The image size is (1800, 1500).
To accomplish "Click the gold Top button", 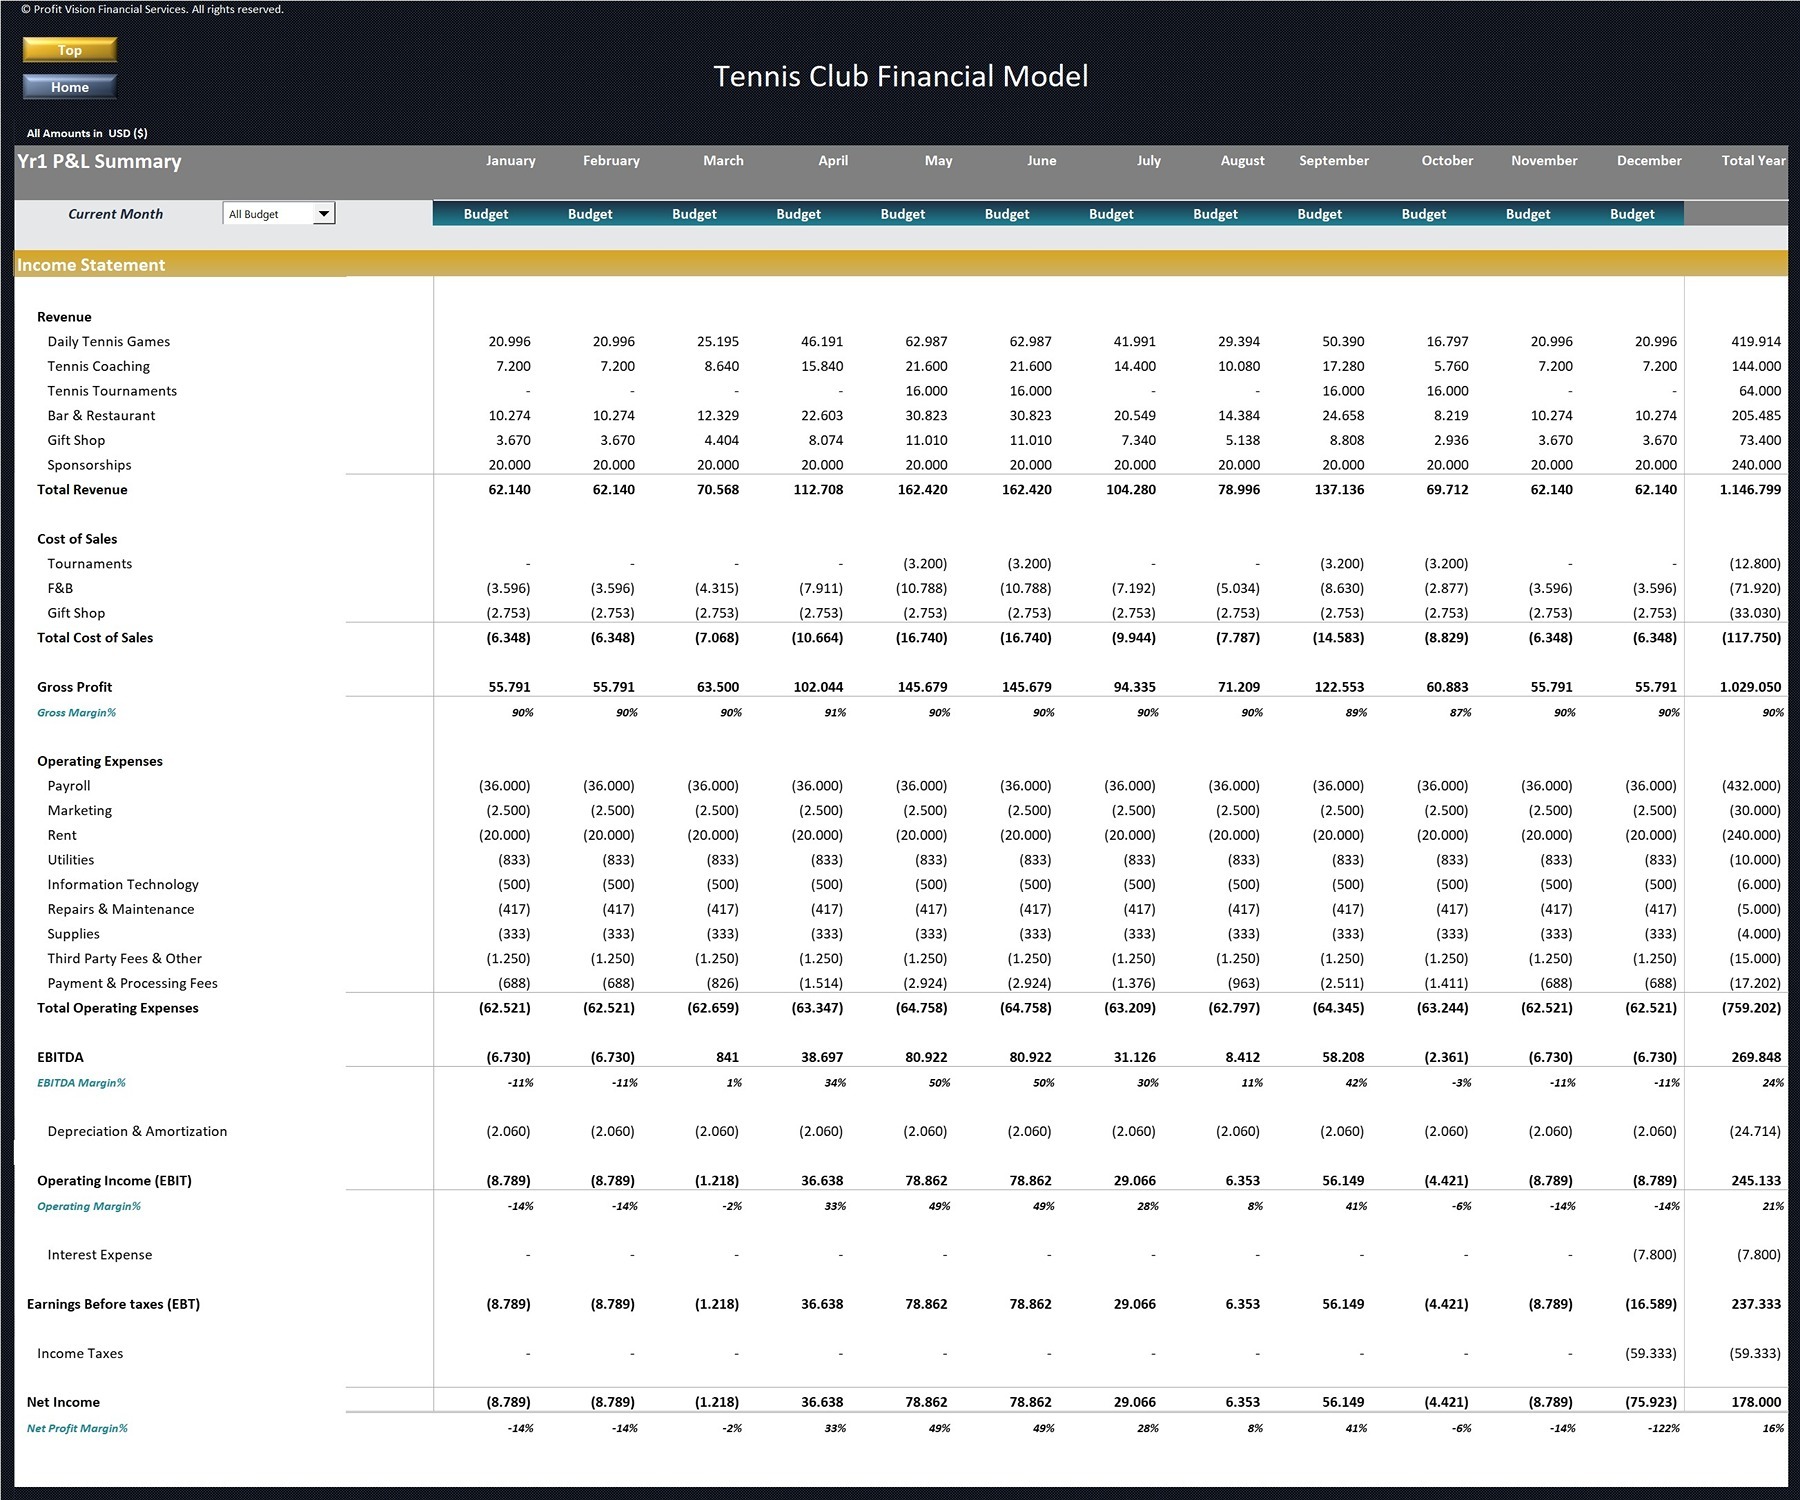I will click(70, 50).
